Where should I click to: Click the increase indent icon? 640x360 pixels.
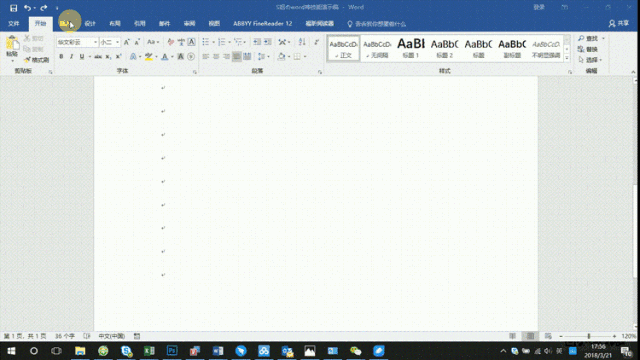268,42
